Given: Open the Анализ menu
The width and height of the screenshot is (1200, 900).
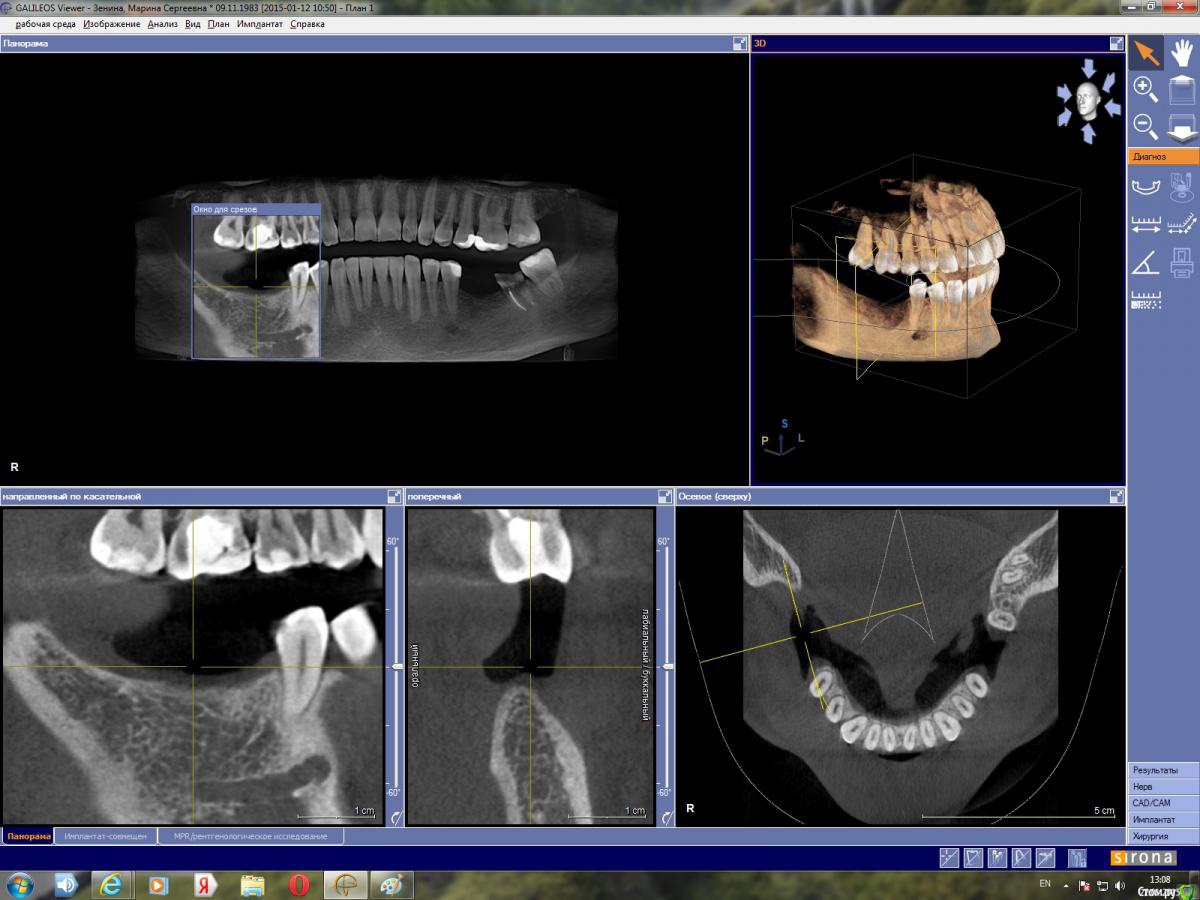Looking at the screenshot, I should (x=162, y=24).
